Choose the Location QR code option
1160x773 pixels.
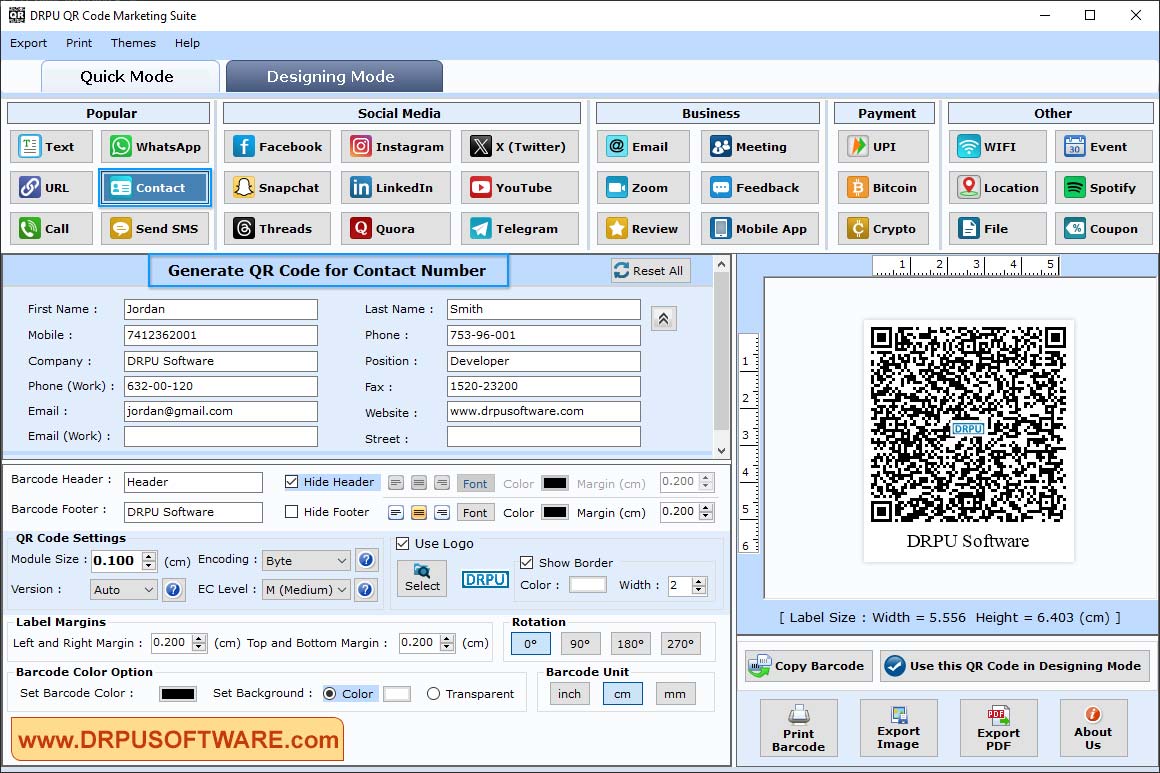click(x=998, y=188)
